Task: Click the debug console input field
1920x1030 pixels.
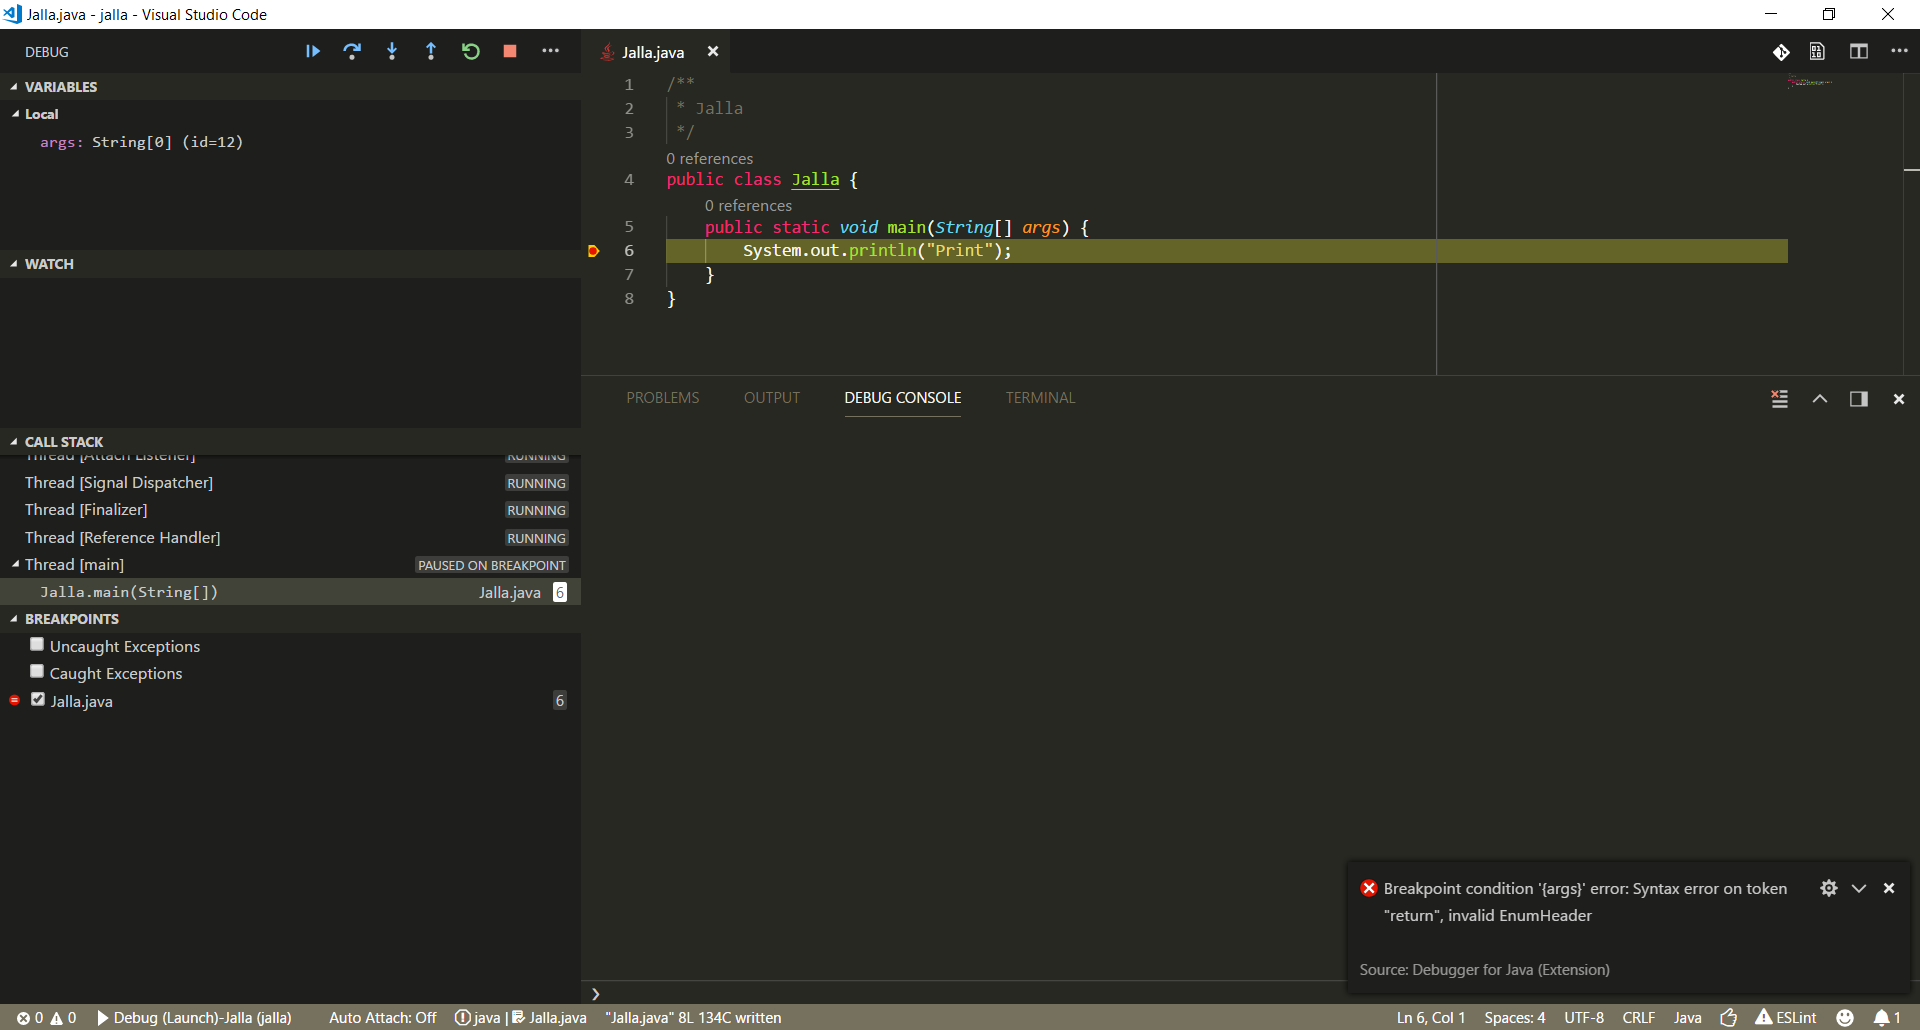Action: [x=965, y=993]
